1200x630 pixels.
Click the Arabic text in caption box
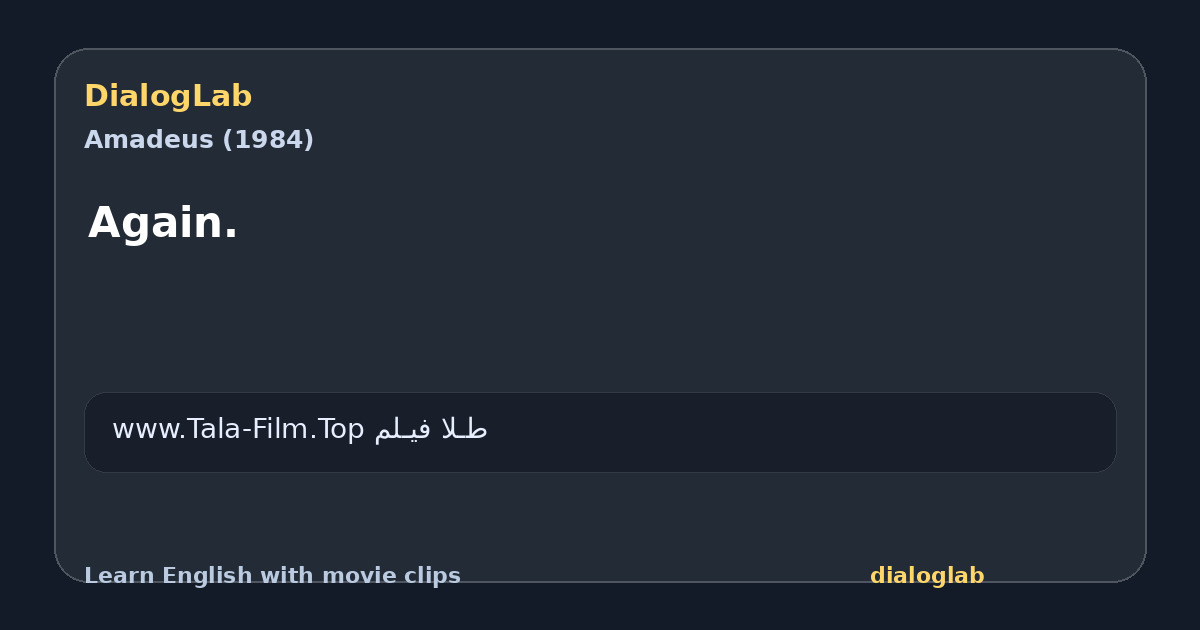[x=431, y=430]
